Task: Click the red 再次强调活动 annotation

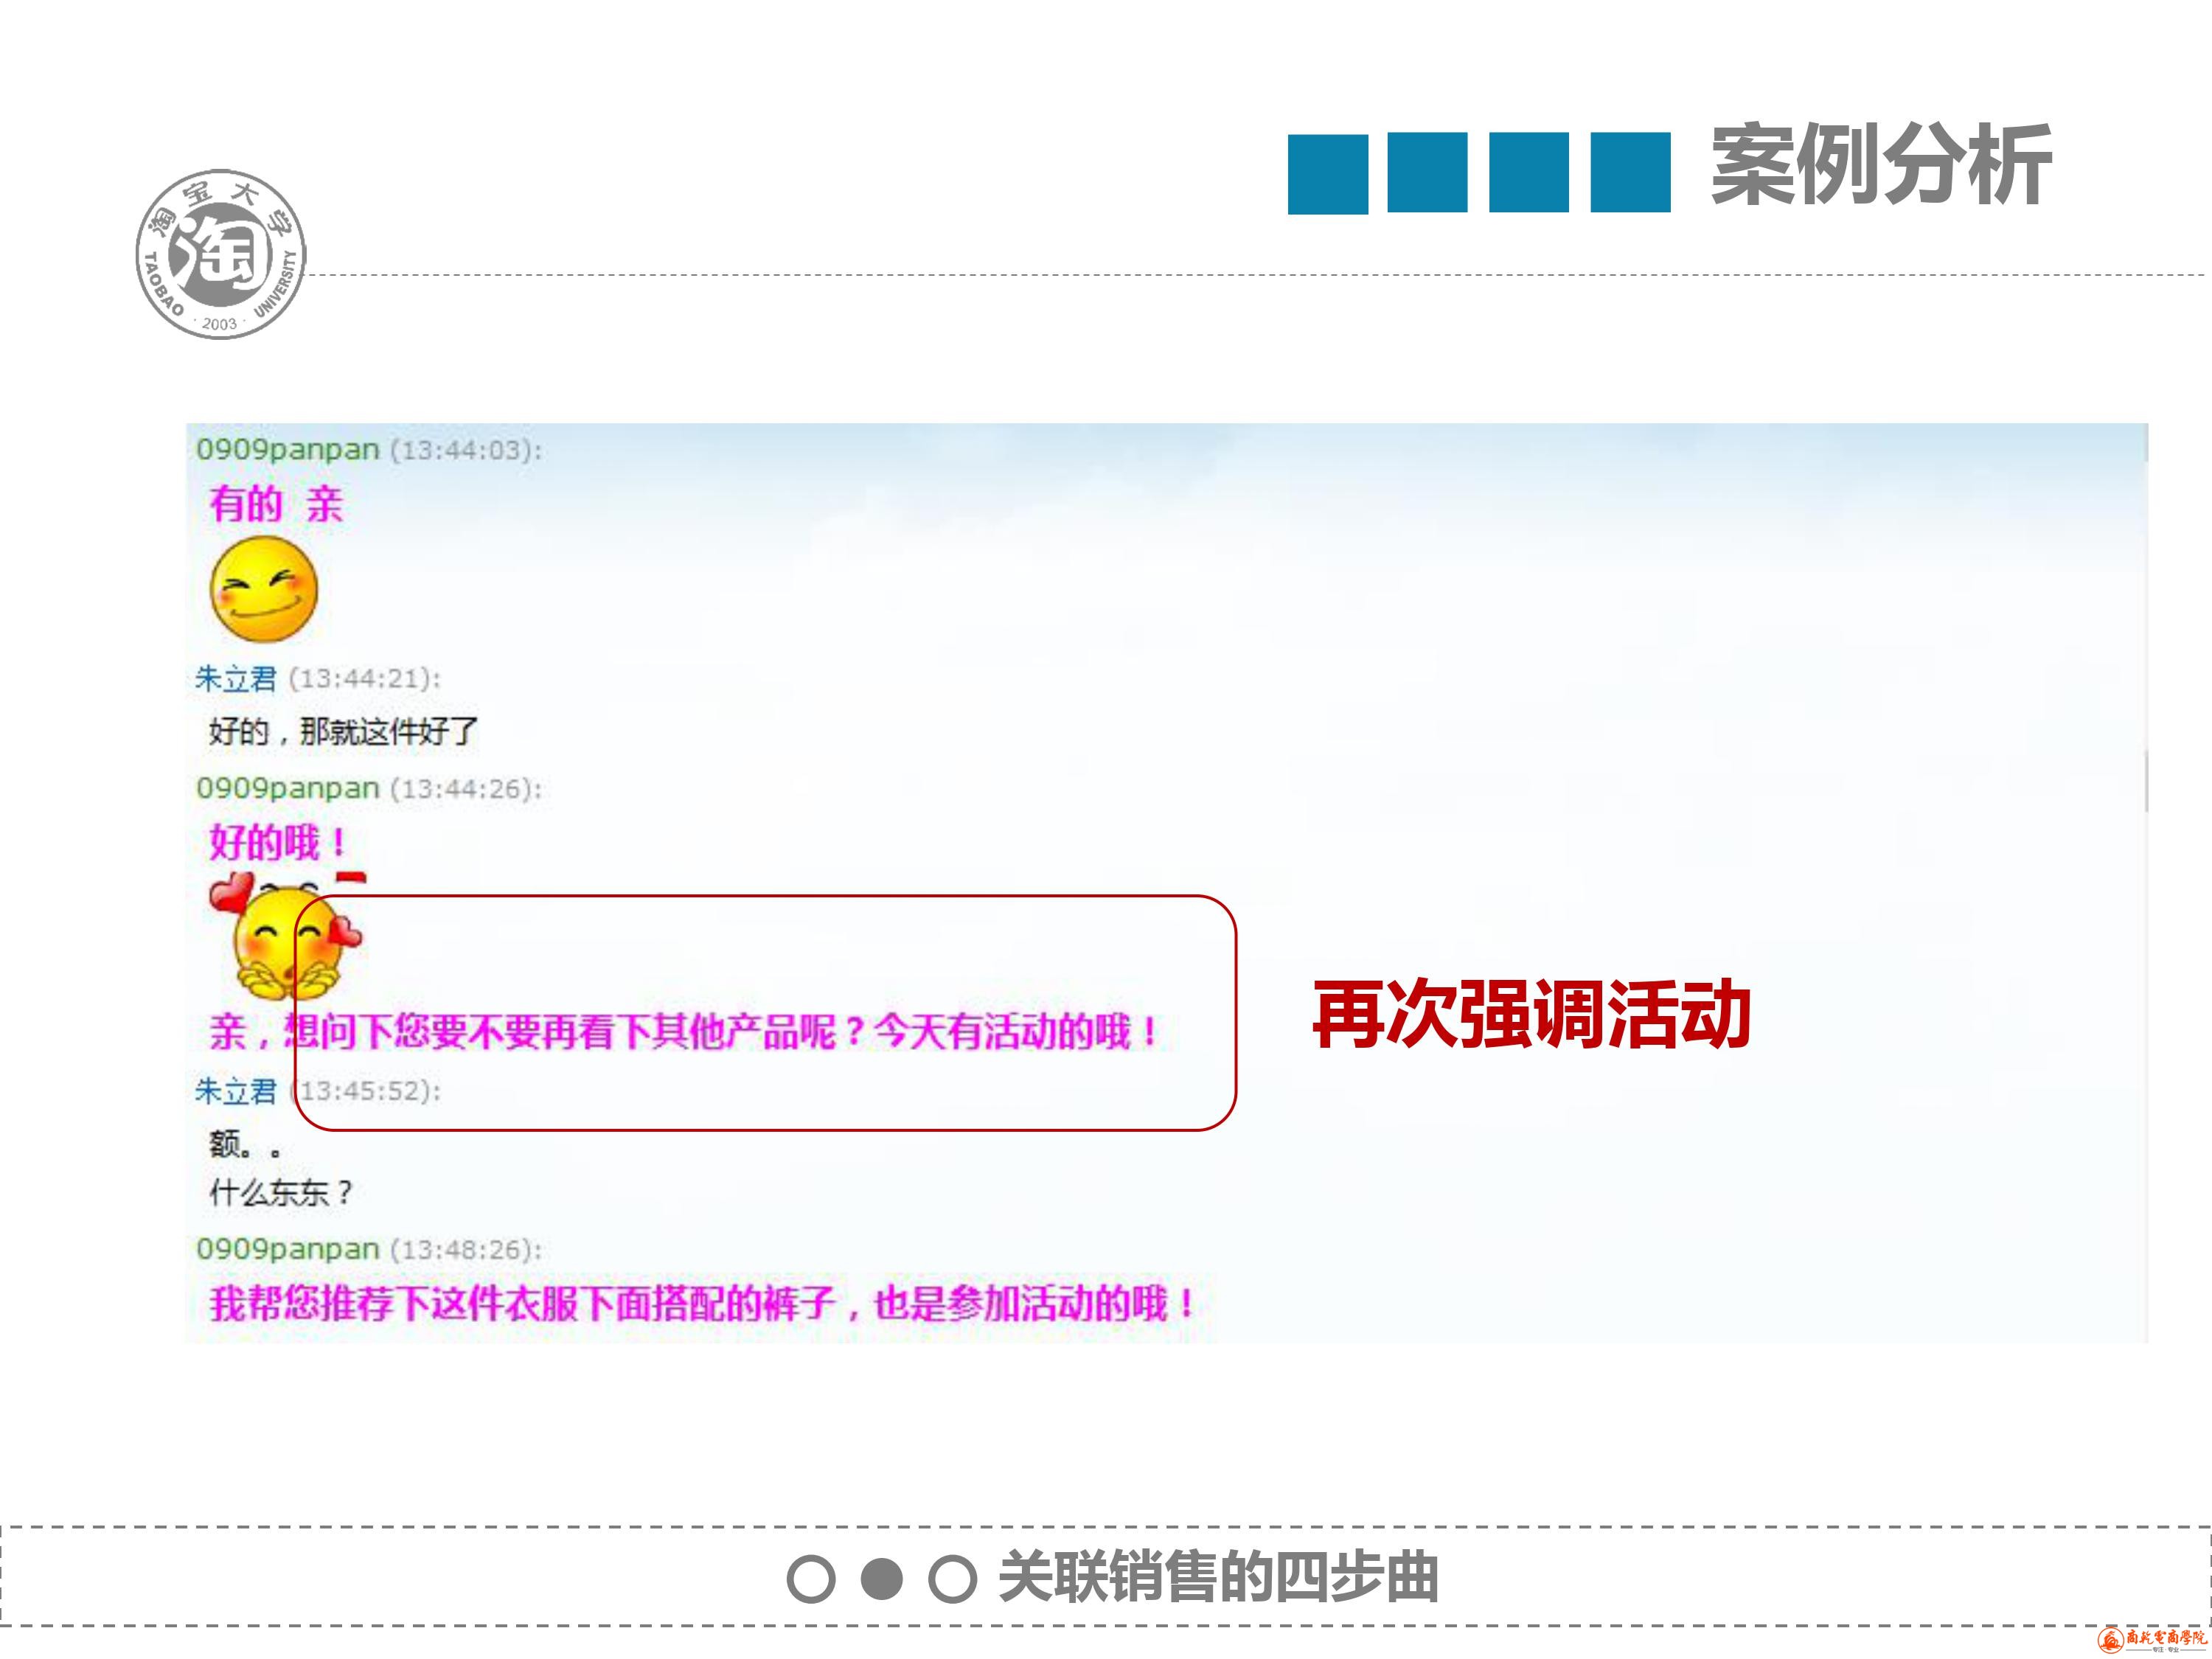Action: pyautogui.click(x=1531, y=1015)
